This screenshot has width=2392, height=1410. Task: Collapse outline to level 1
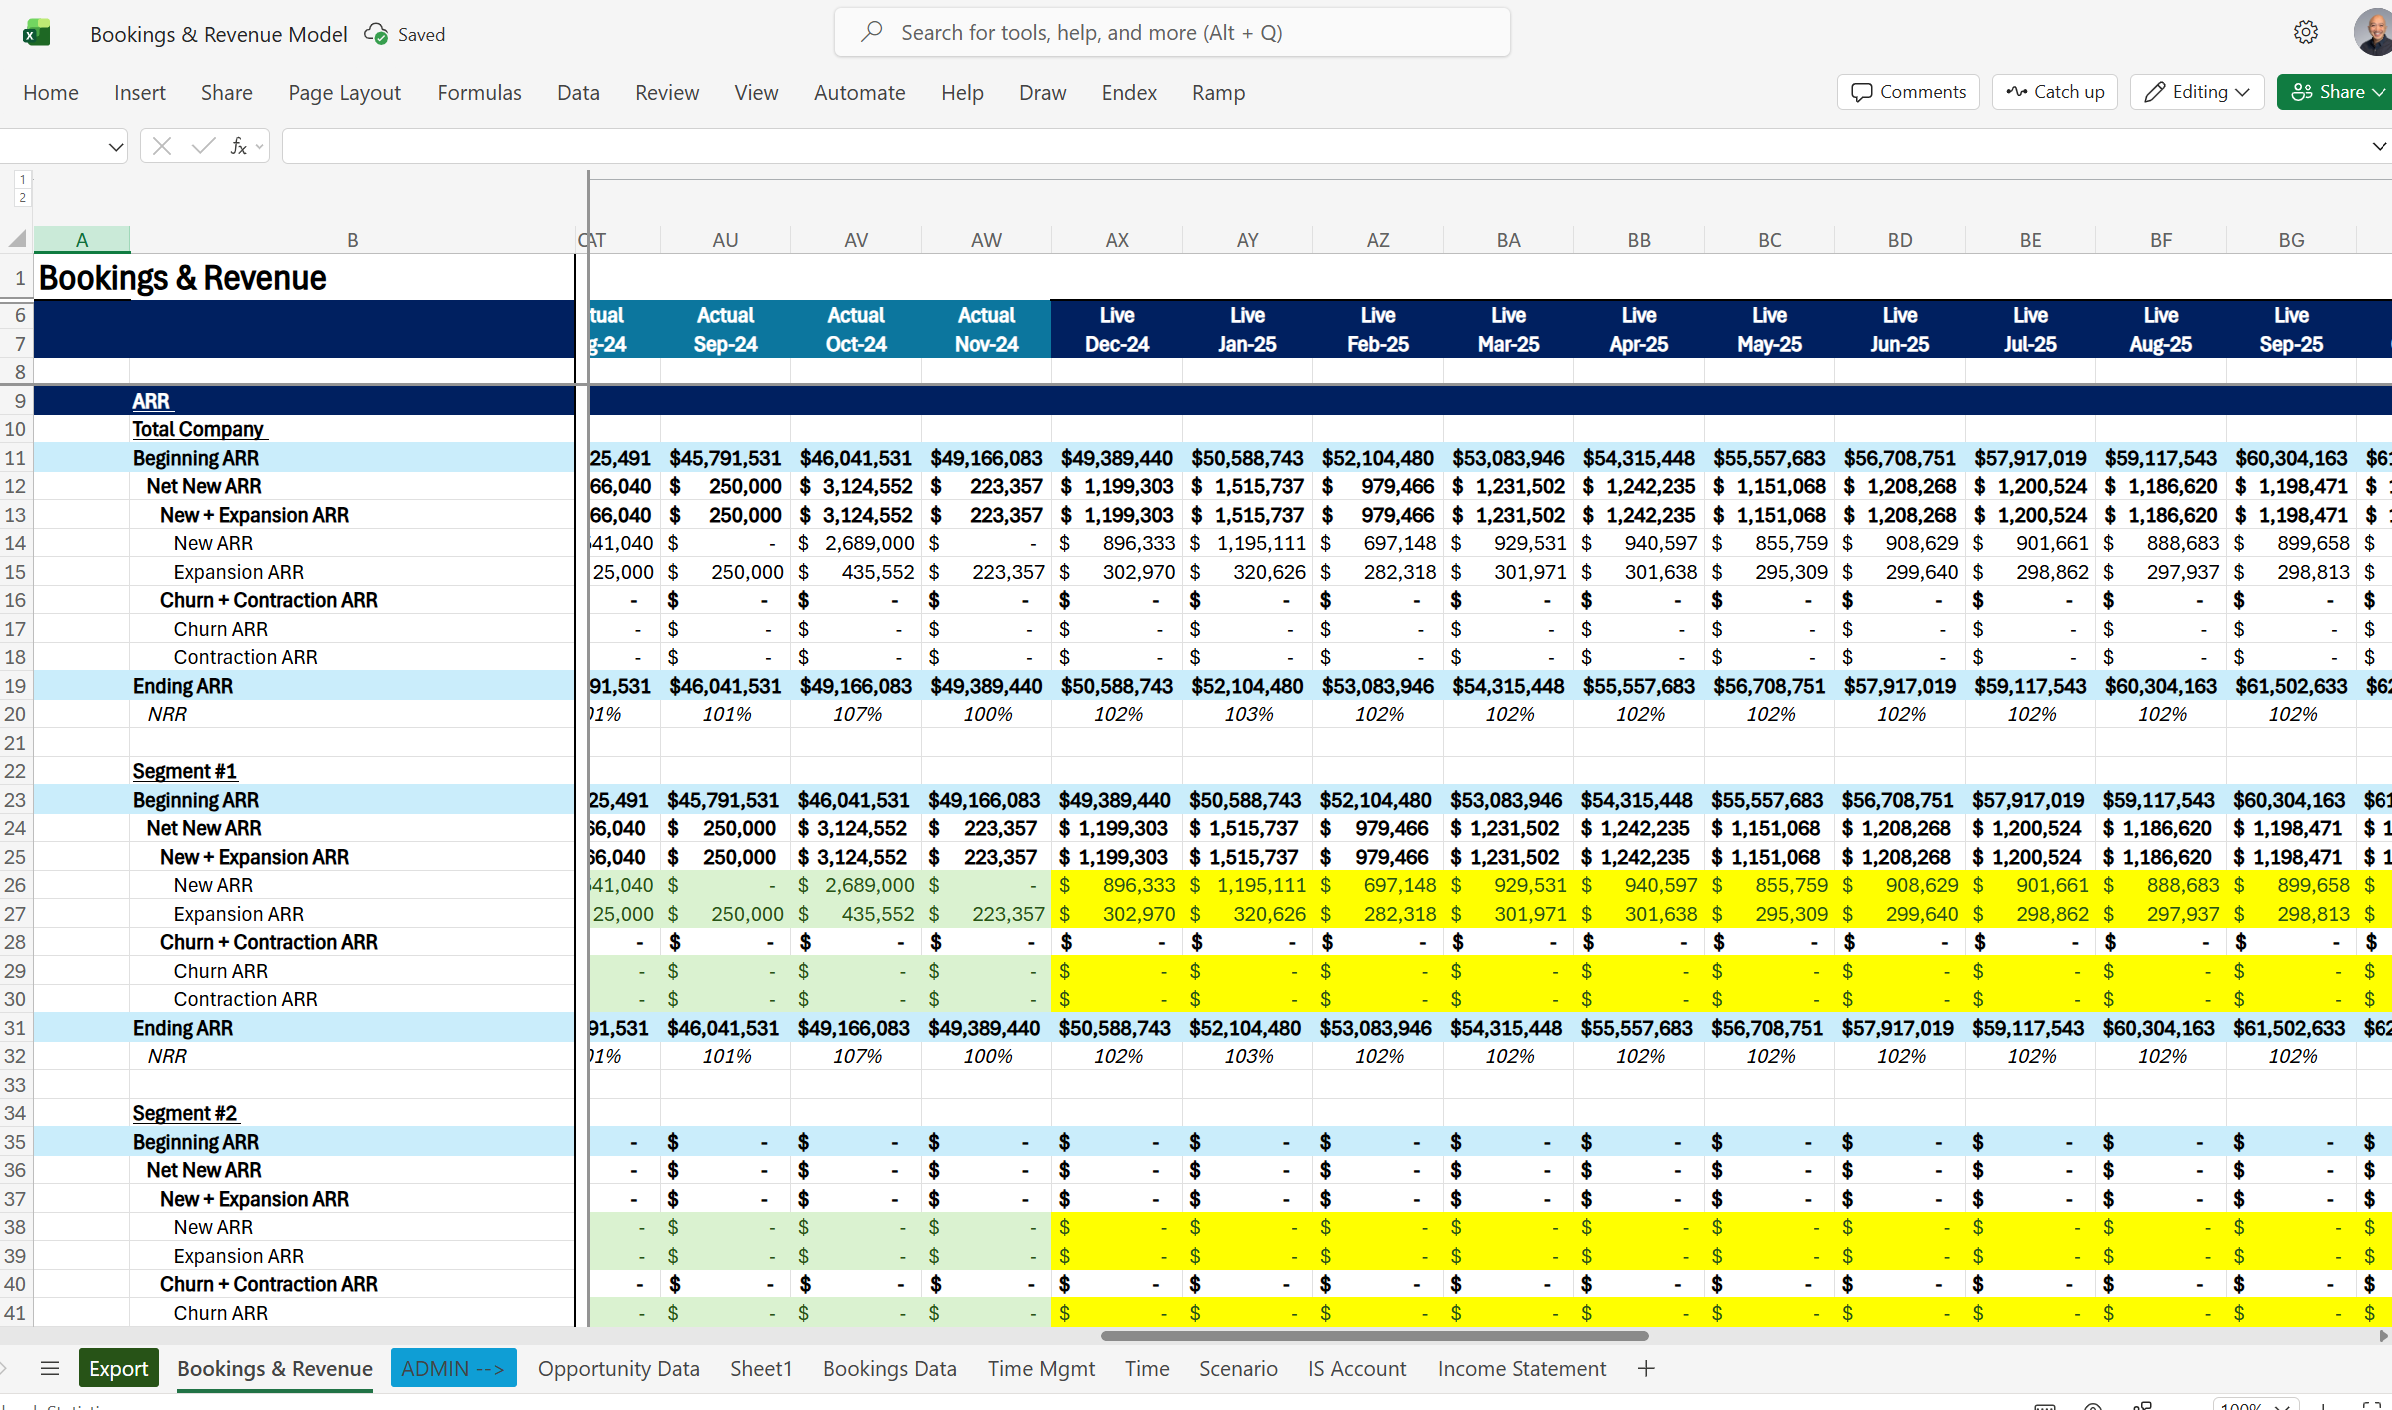(22, 180)
